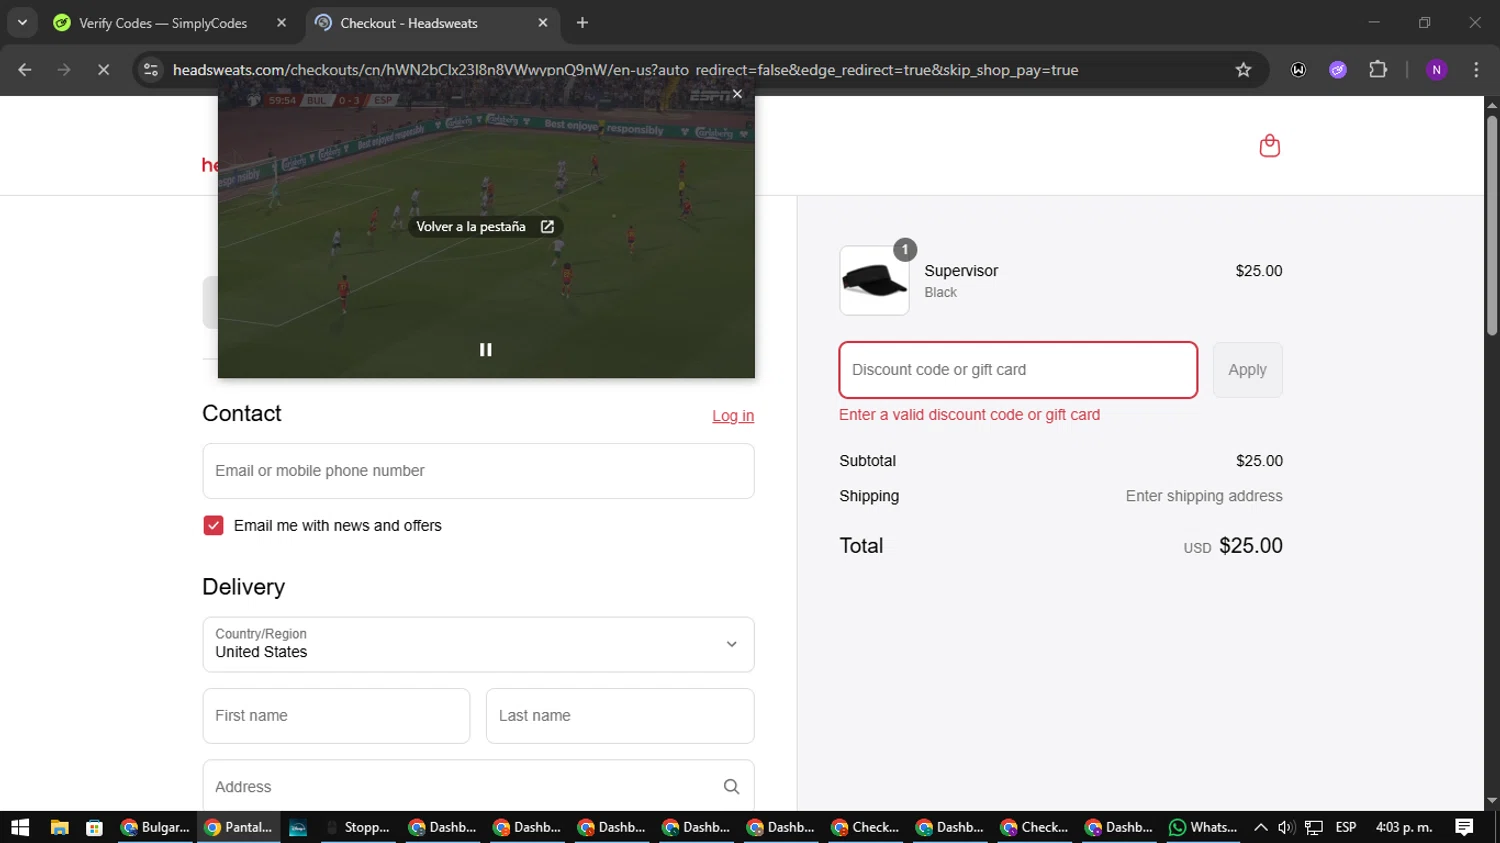Close the Checkout - Headsweats tab
The width and height of the screenshot is (1500, 843).
(x=543, y=23)
